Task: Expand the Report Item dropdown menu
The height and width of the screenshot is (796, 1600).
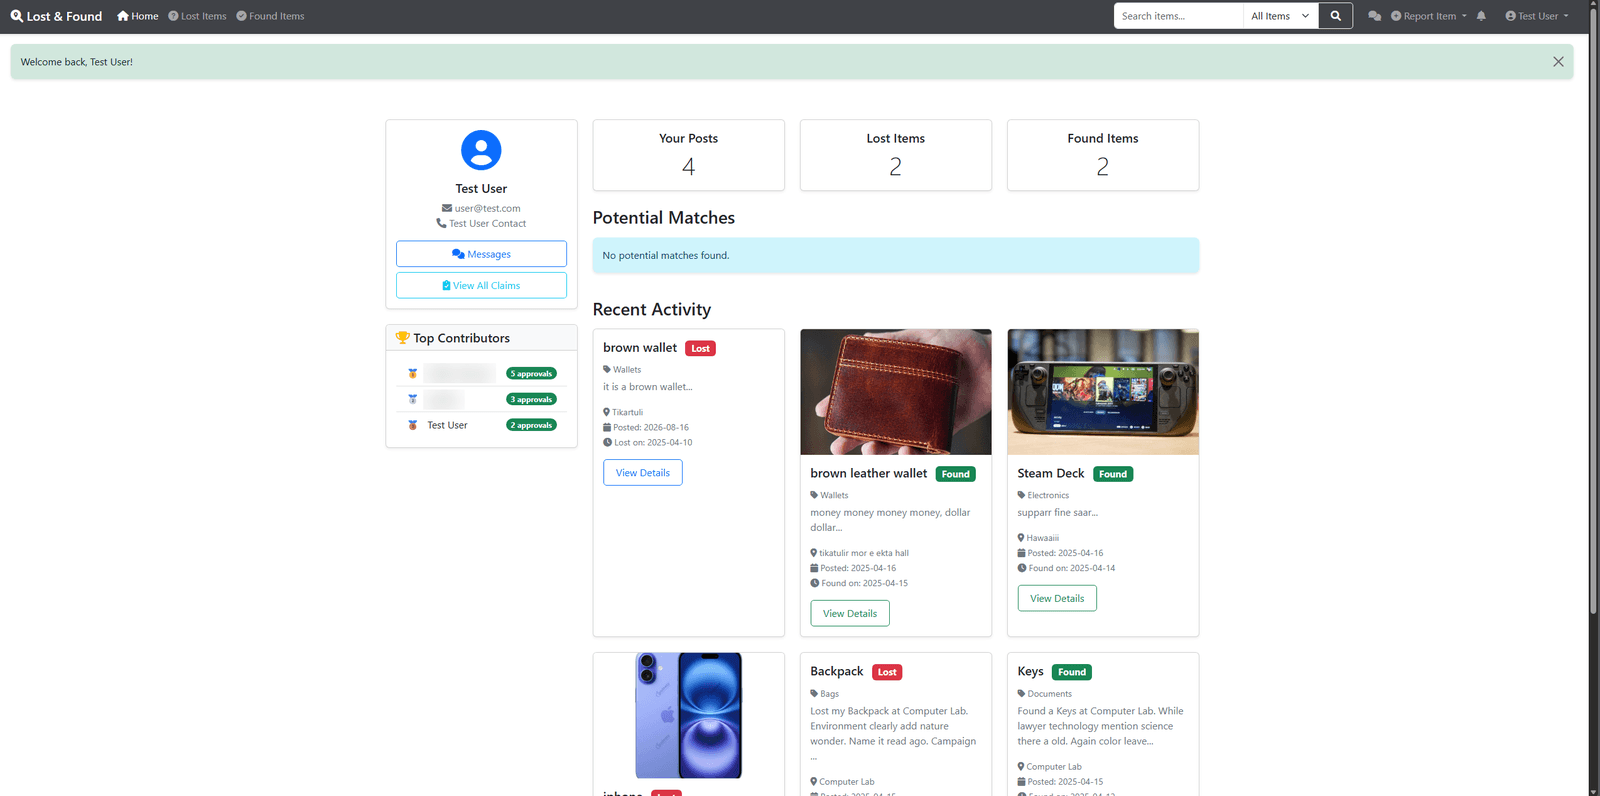Action: 1429,16
